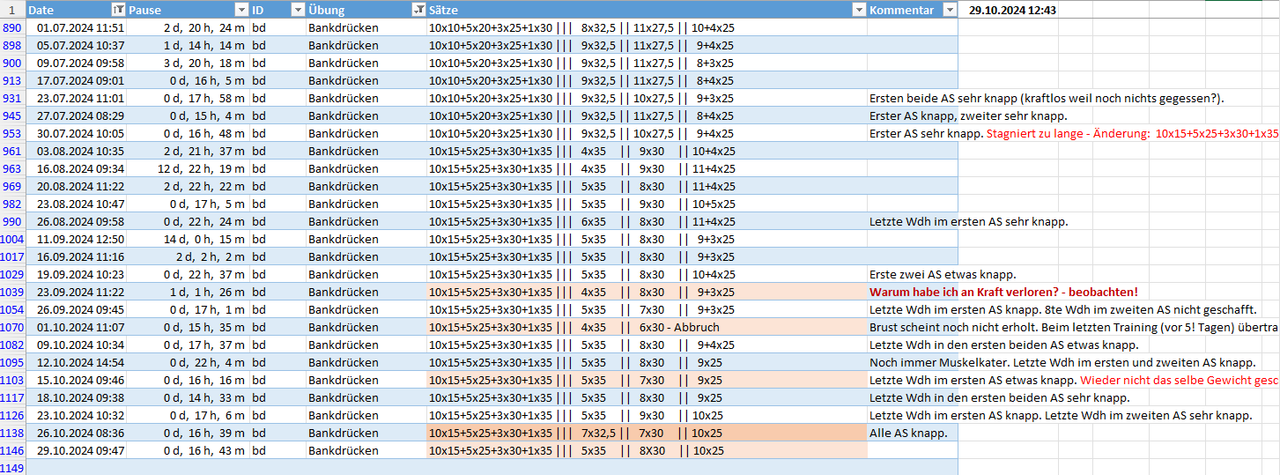Select Sätze cell in row 1146 with 8X30

pos(647,449)
